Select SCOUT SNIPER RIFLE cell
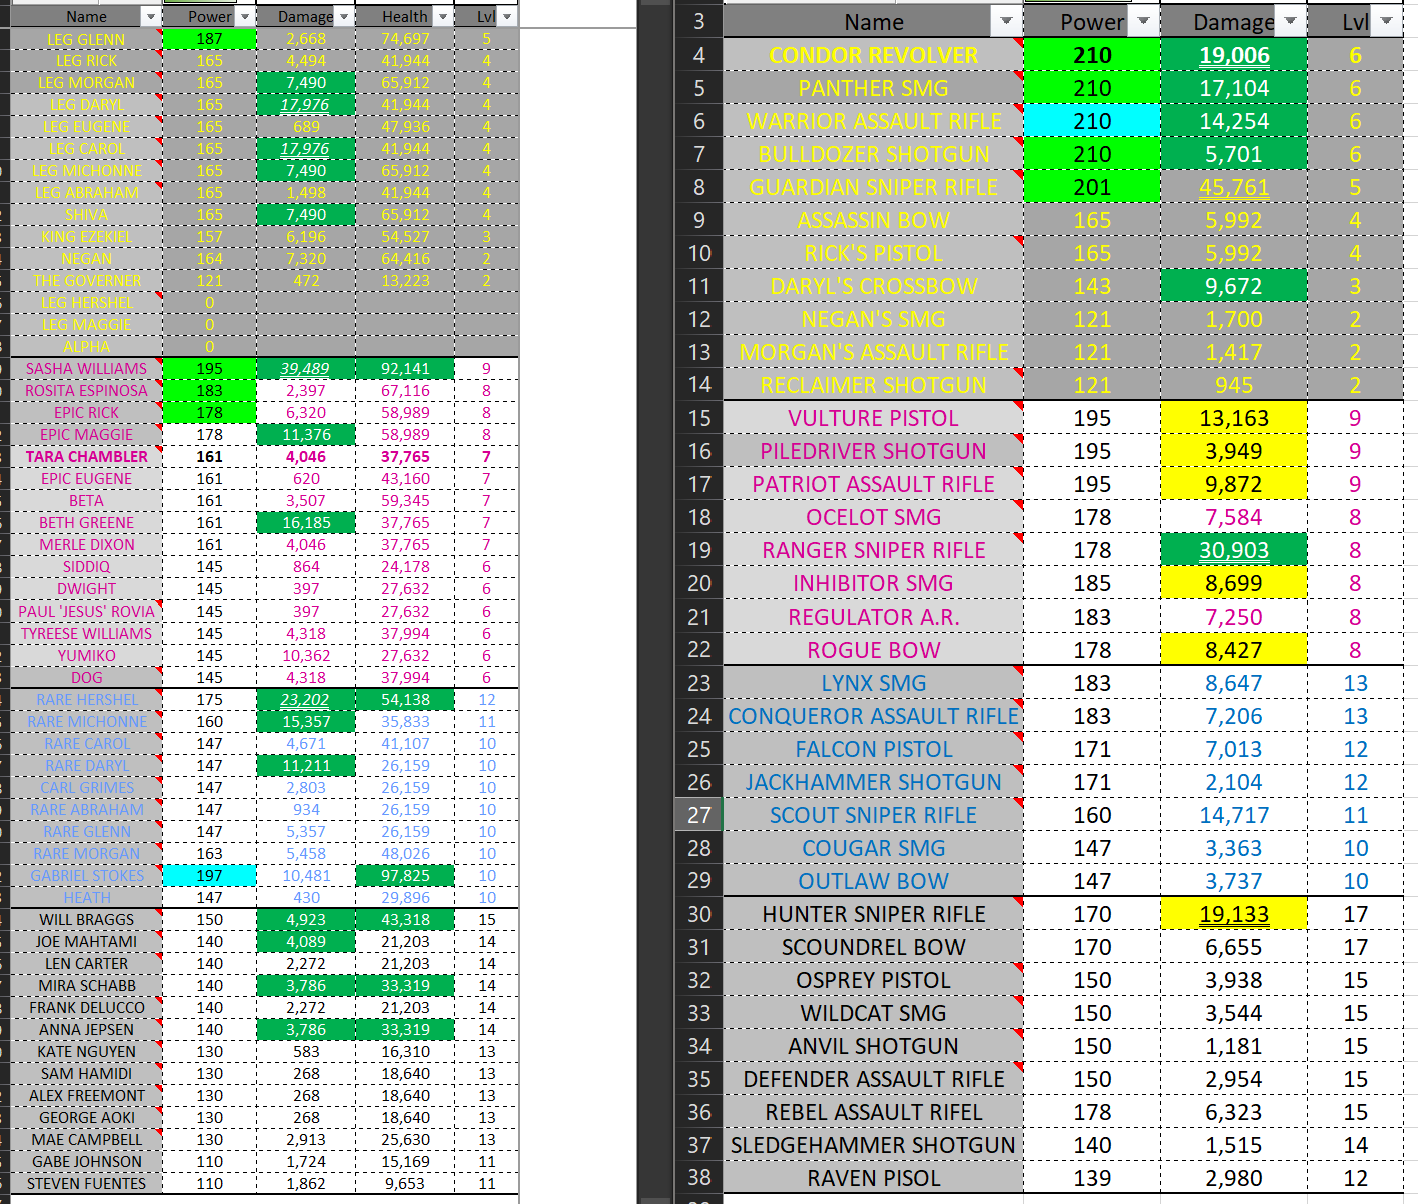Image resolution: width=1418 pixels, height=1204 pixels. 873,815
